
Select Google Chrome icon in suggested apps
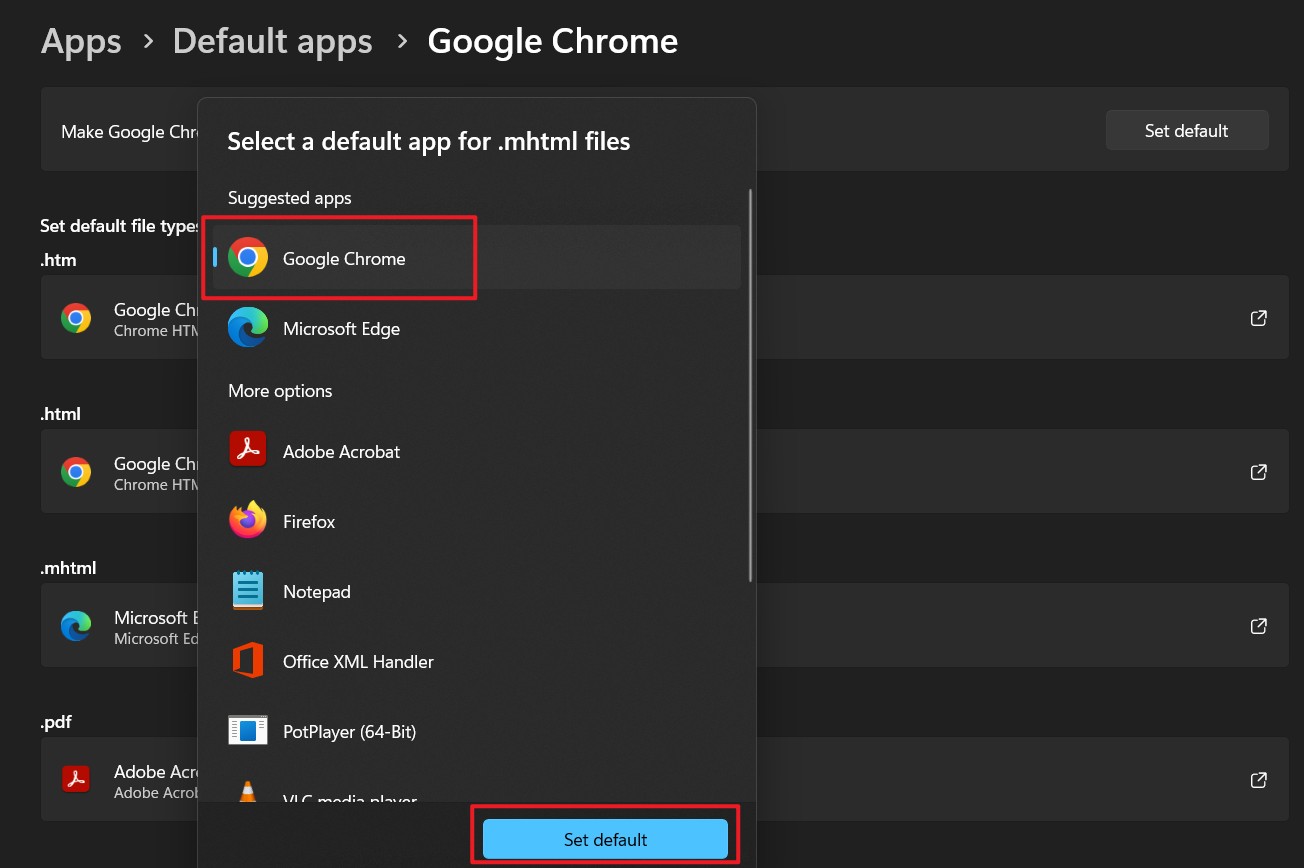click(x=247, y=258)
